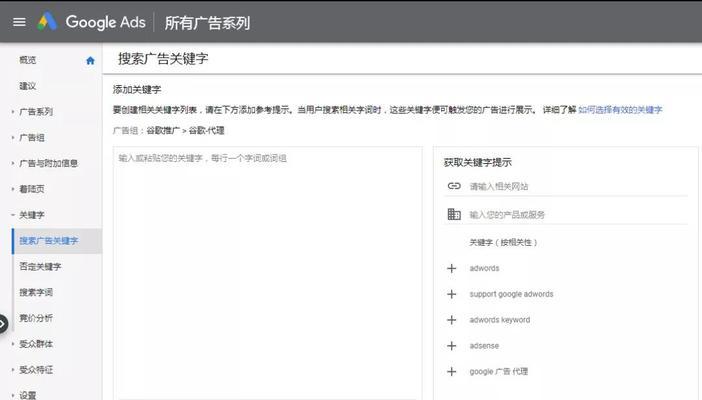Open 建议 in the sidebar
Viewport: 702px width, 400px height.
[28, 86]
